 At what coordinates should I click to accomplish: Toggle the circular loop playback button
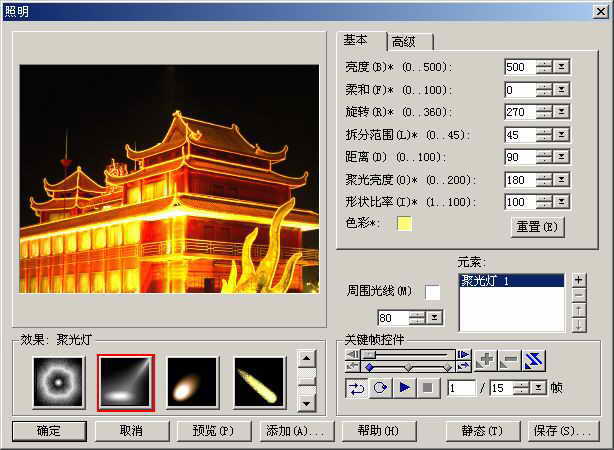(x=379, y=387)
